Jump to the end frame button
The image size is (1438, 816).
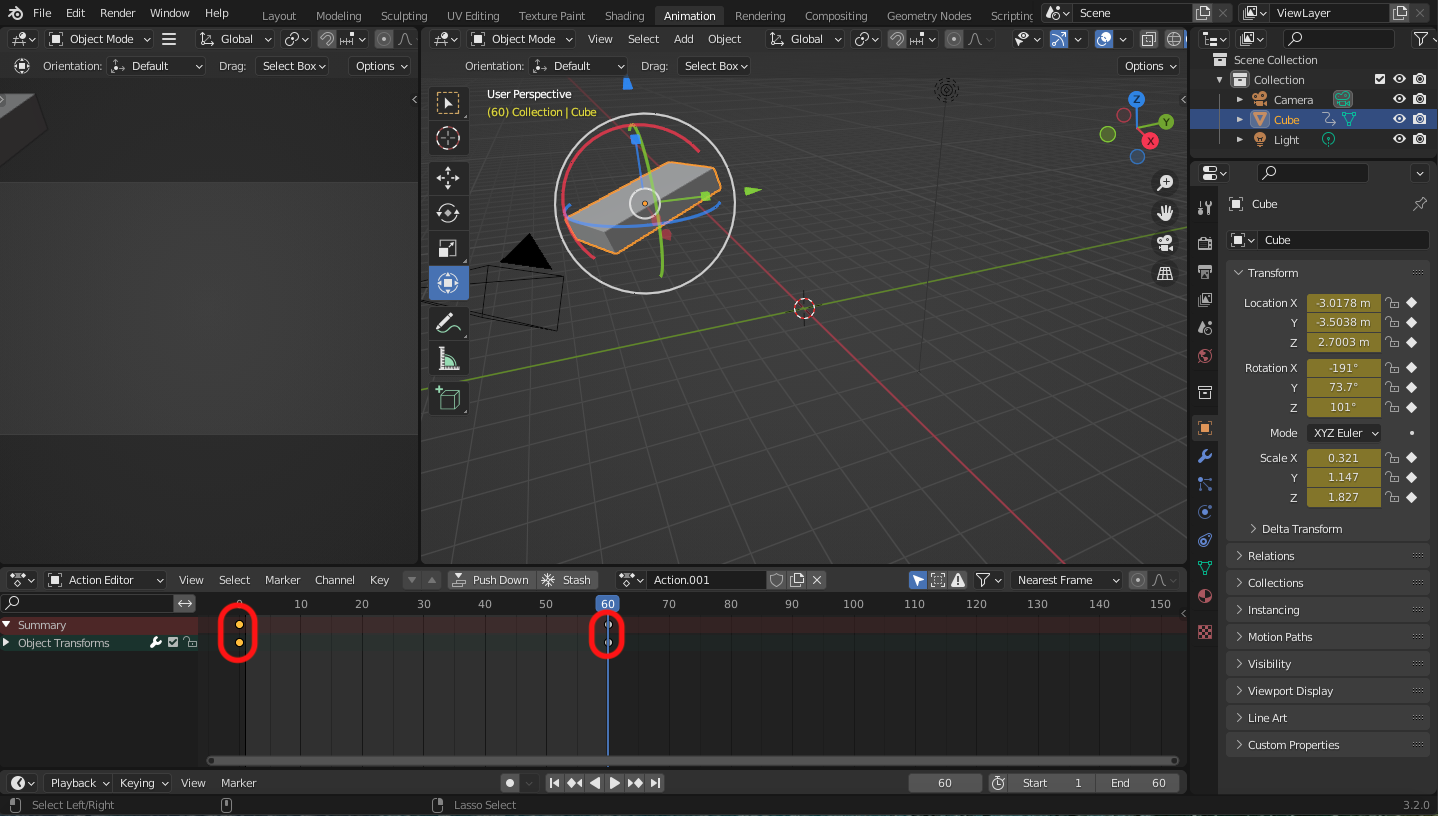655,783
